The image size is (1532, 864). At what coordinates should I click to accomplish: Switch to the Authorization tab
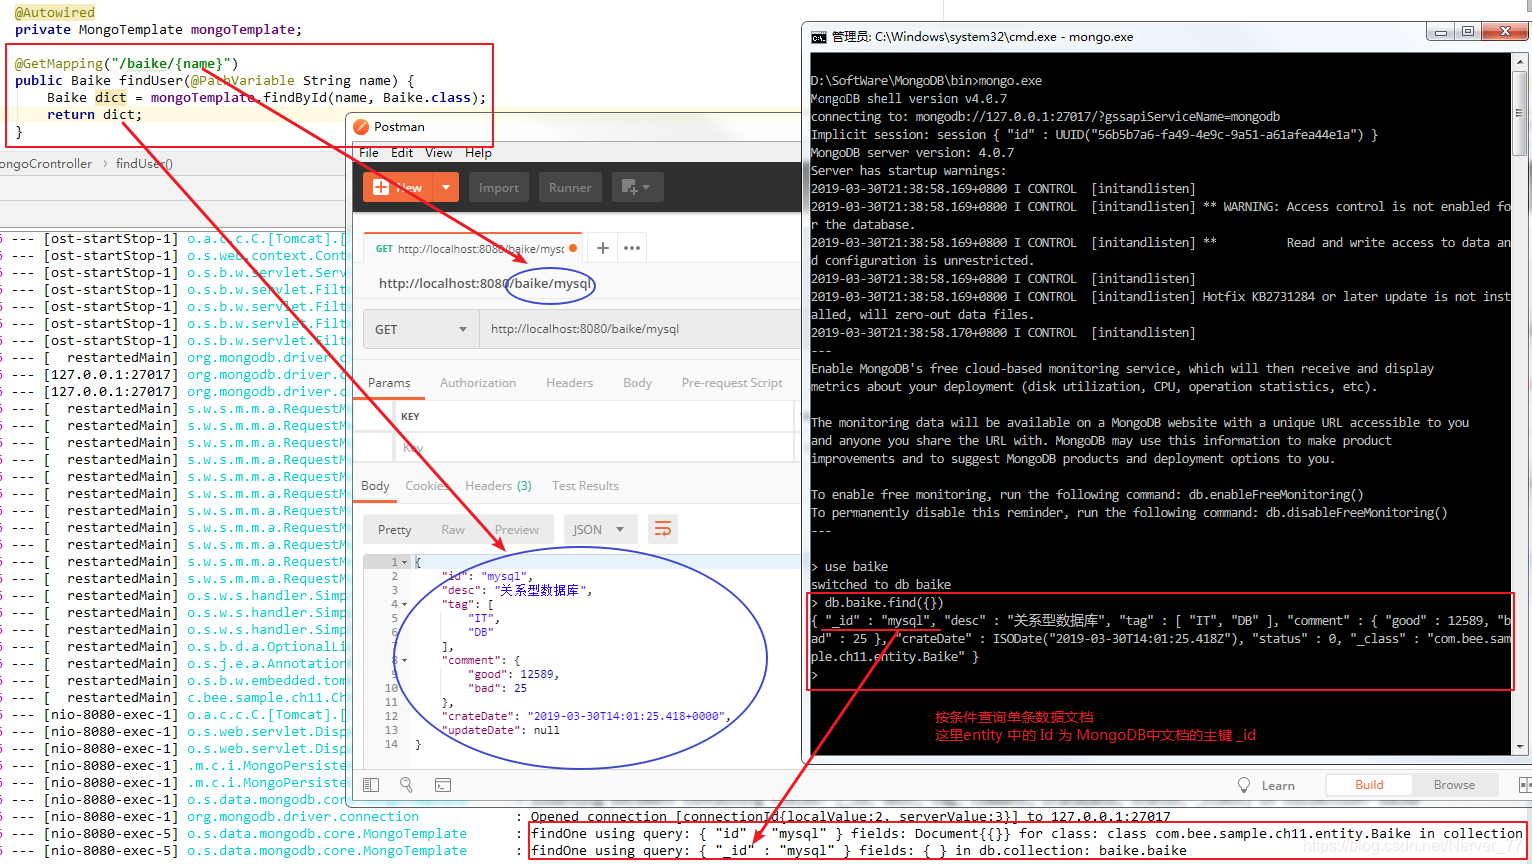click(478, 383)
